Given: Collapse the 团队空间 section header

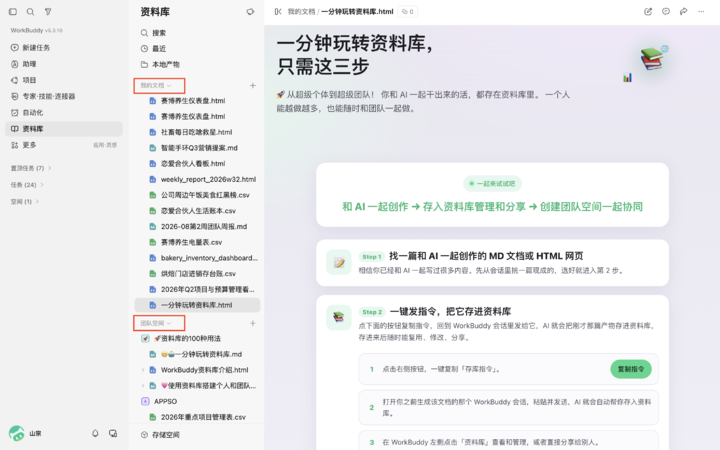Looking at the screenshot, I should click(156, 323).
